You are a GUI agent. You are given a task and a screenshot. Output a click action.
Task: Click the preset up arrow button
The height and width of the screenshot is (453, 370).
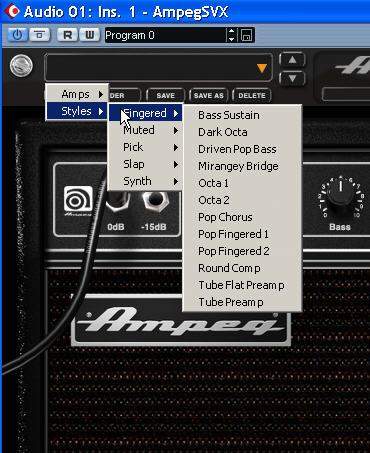pyautogui.click(x=292, y=60)
